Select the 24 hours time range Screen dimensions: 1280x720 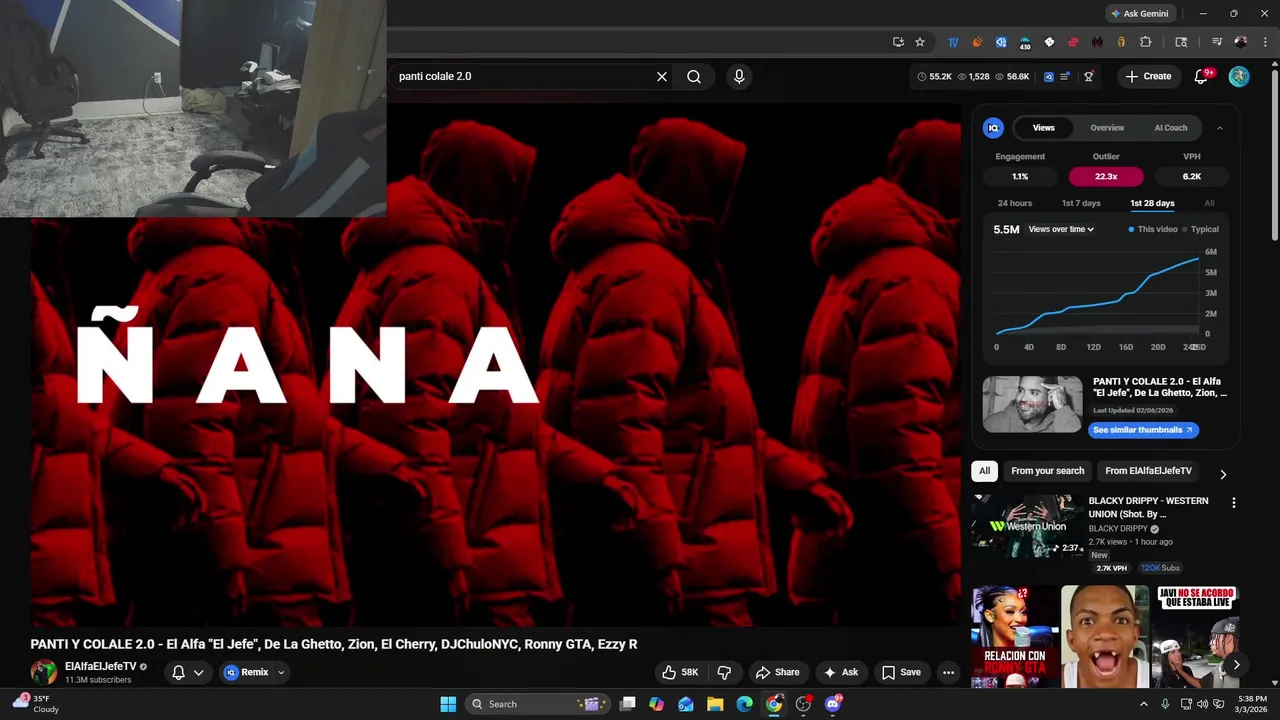(1015, 203)
